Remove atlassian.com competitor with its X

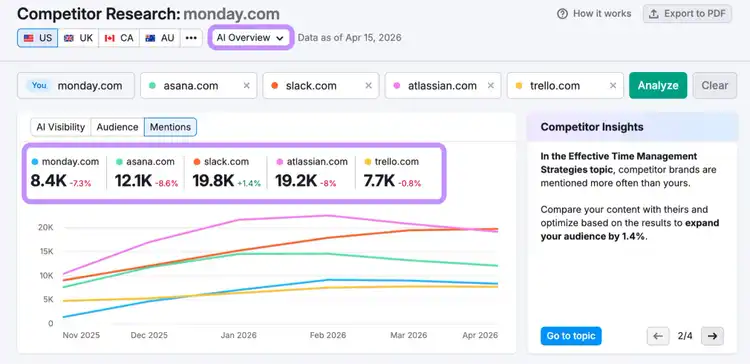pyautogui.click(x=491, y=86)
